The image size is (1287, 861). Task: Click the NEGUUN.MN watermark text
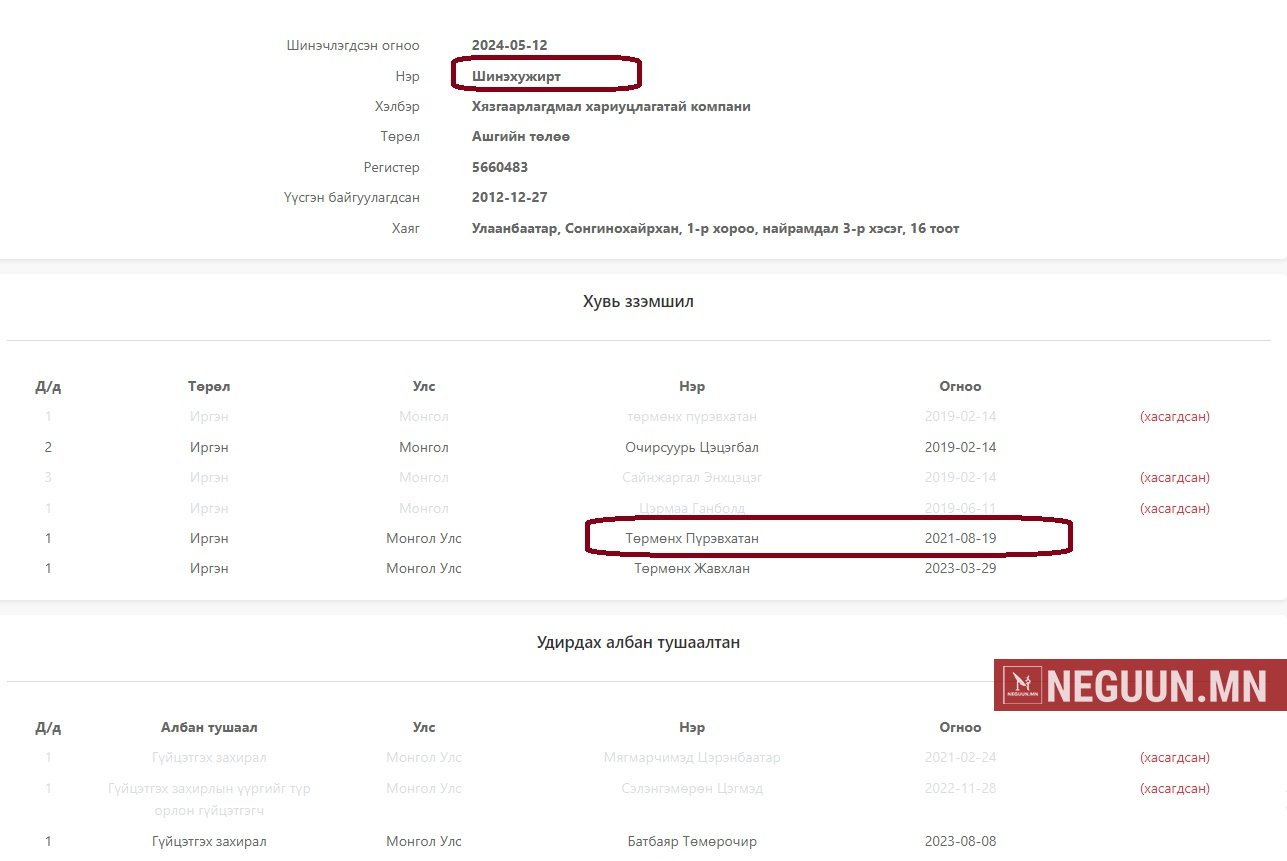[x=1158, y=686]
